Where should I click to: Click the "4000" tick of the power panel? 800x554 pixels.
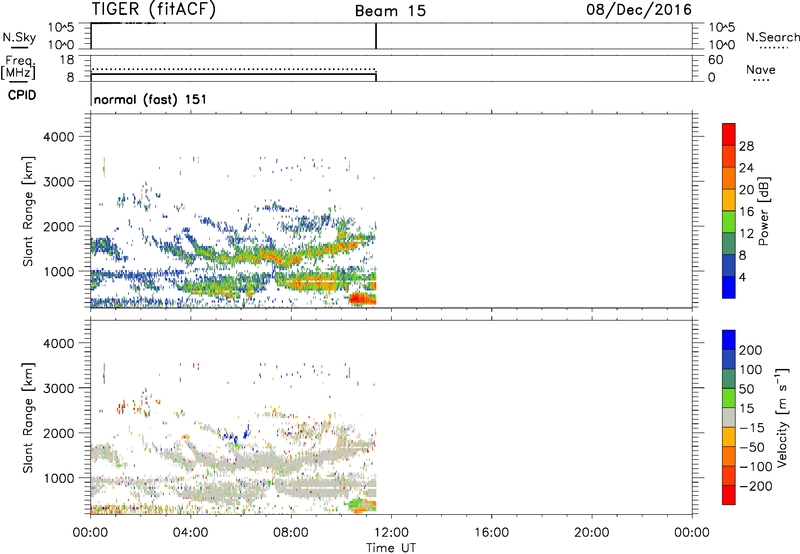(x=59, y=137)
